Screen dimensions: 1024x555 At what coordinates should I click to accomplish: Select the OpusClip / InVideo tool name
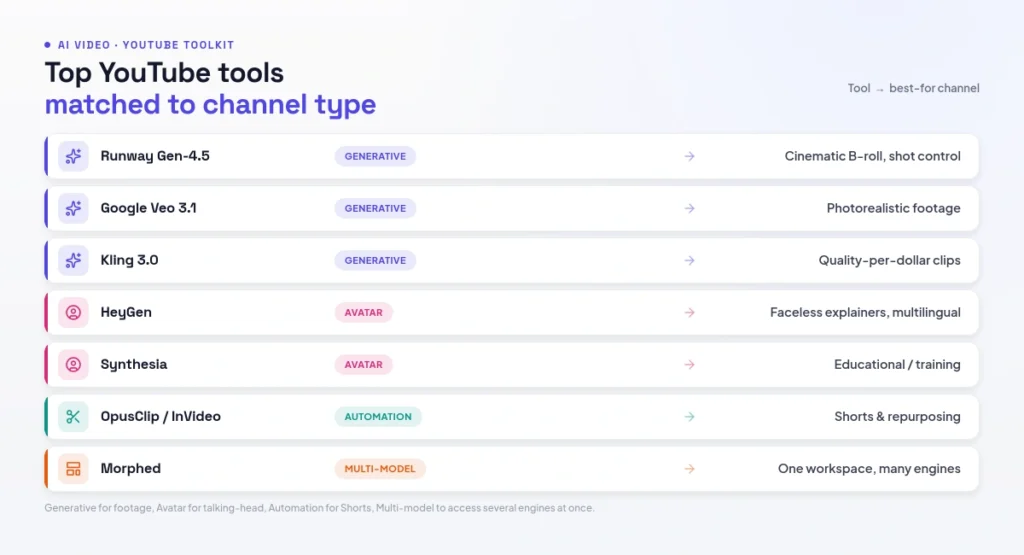161,417
